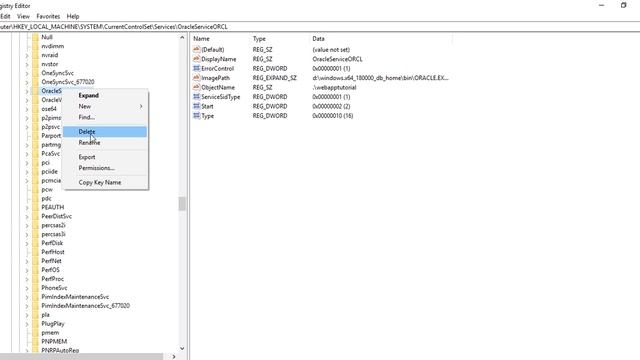Select the PerfProc key
Screen dimensions: 640x360
(x=53, y=279)
